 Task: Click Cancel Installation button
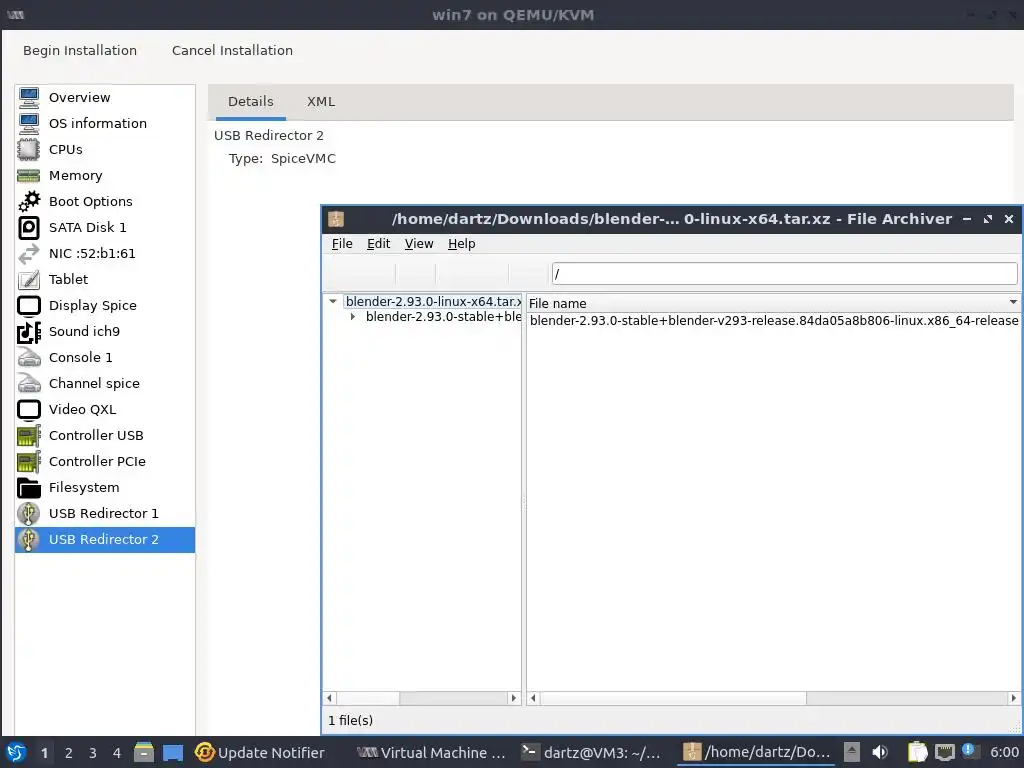(x=232, y=50)
